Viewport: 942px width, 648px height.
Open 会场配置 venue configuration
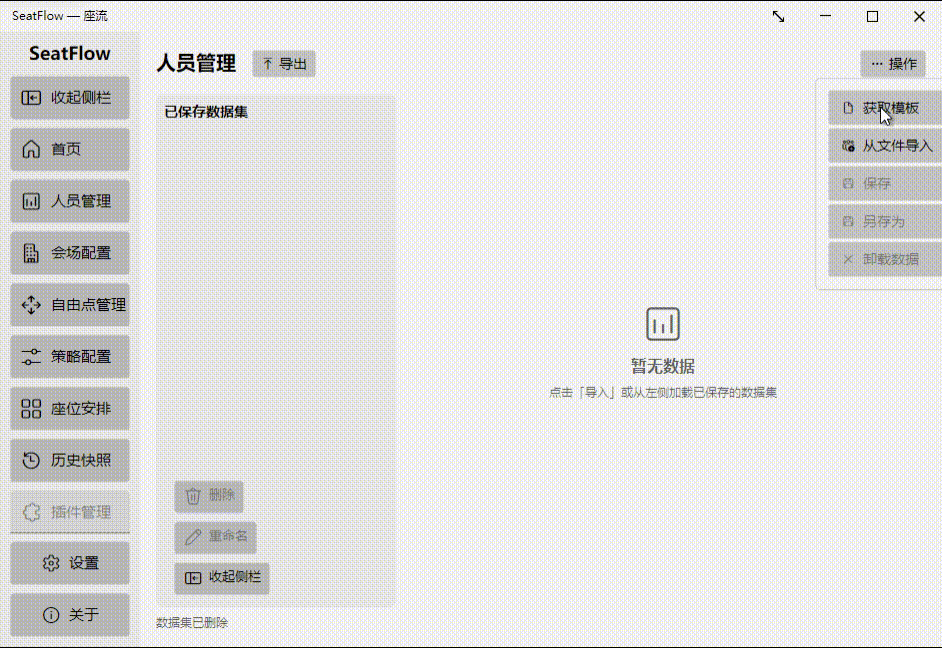pyautogui.click(x=70, y=253)
